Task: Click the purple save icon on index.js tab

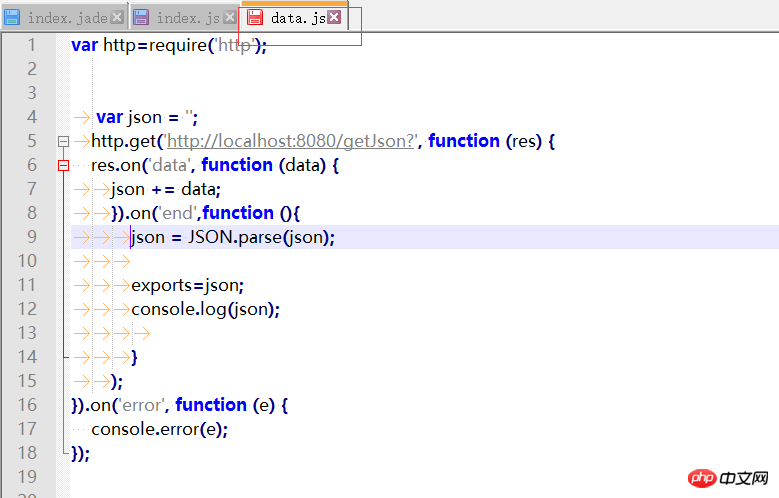Action: [141, 17]
